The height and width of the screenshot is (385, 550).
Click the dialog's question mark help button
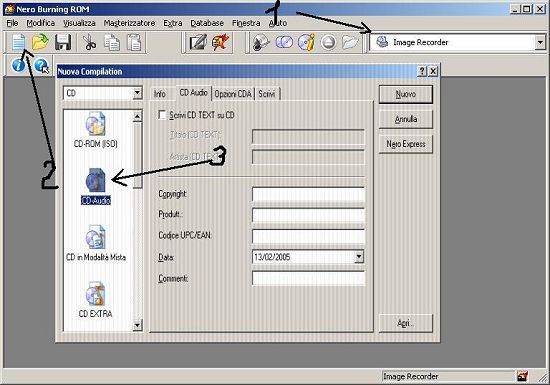(422, 72)
